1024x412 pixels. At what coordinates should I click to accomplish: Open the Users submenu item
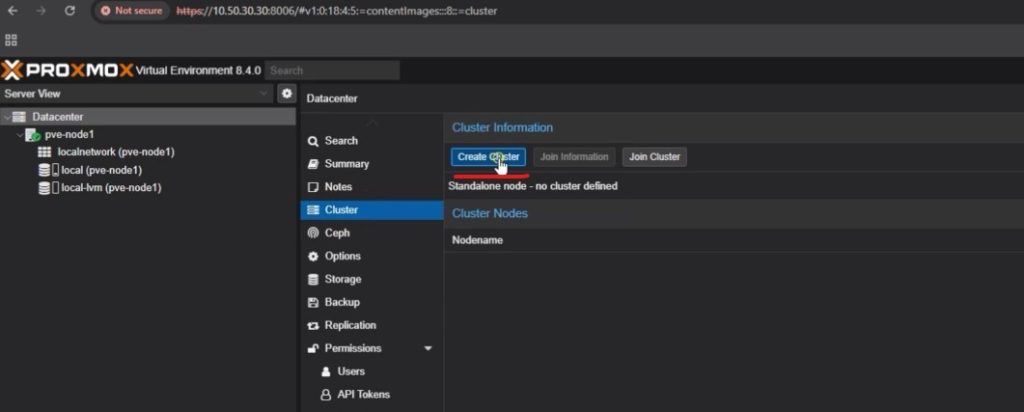[x=372, y=372]
